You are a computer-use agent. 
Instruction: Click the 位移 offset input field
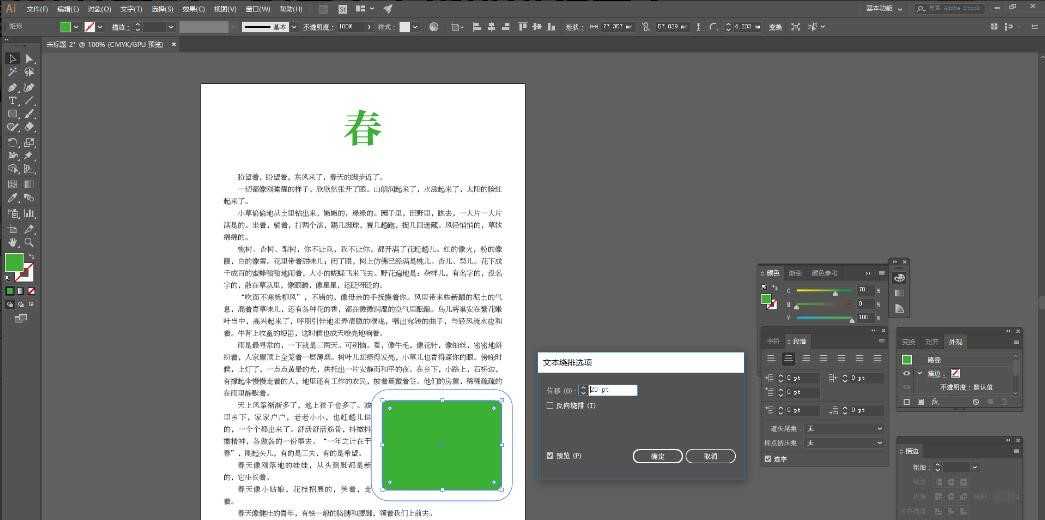tap(612, 390)
